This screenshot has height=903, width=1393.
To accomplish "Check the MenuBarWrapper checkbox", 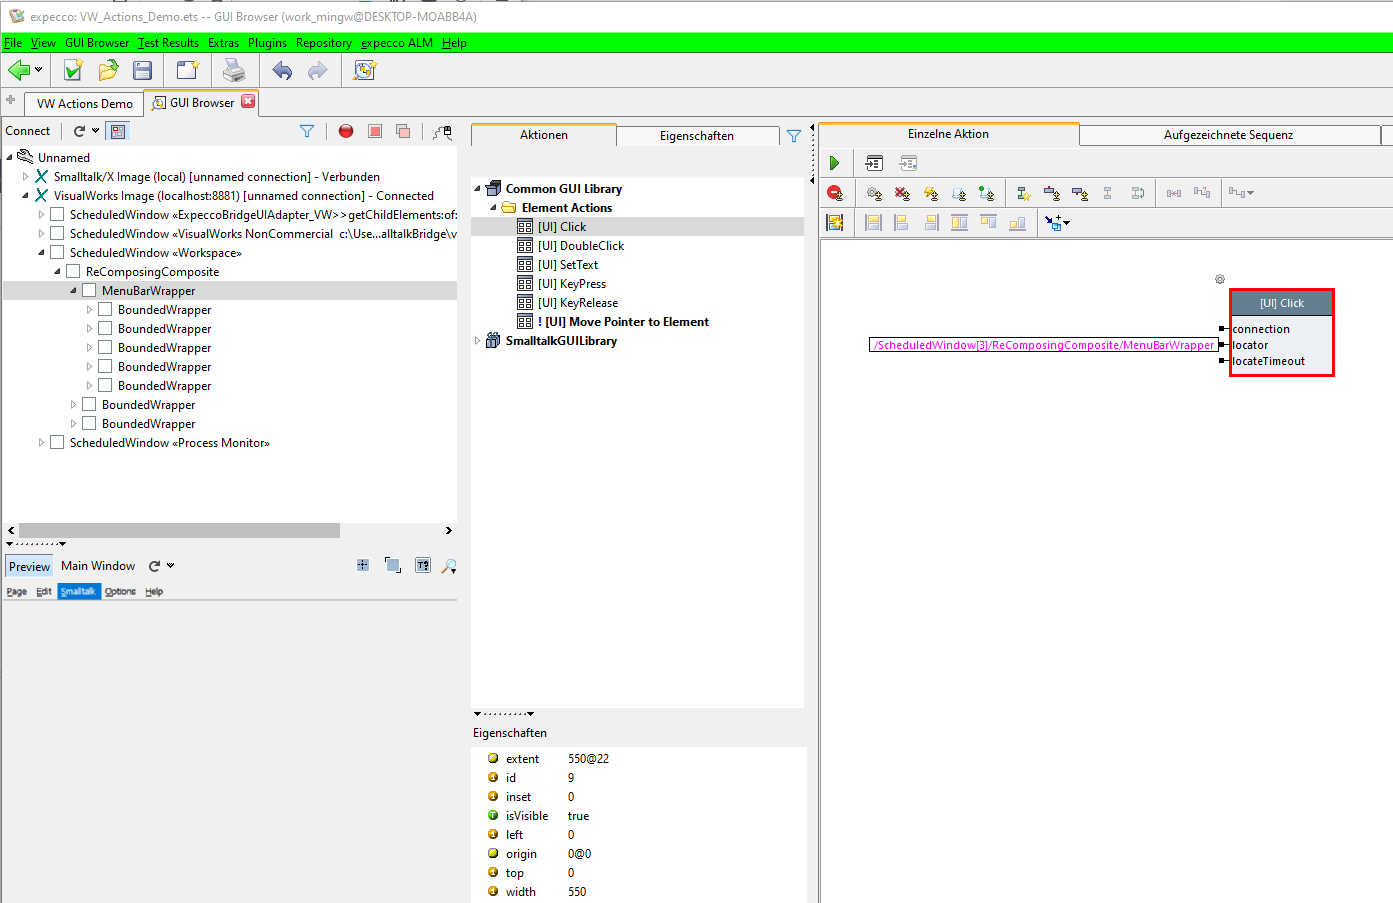I will pyautogui.click(x=89, y=290).
